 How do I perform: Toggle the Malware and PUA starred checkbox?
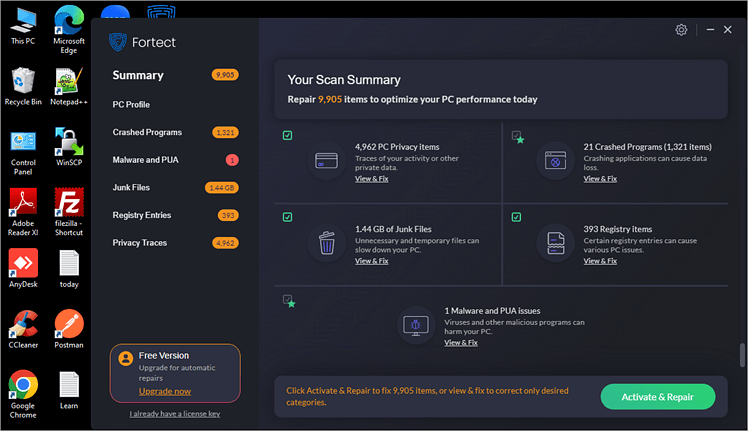(289, 301)
